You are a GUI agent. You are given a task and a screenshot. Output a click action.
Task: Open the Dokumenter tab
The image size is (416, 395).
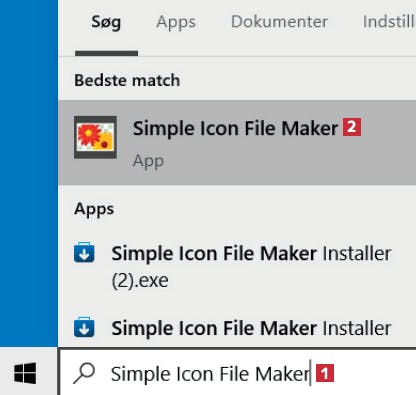point(279,22)
